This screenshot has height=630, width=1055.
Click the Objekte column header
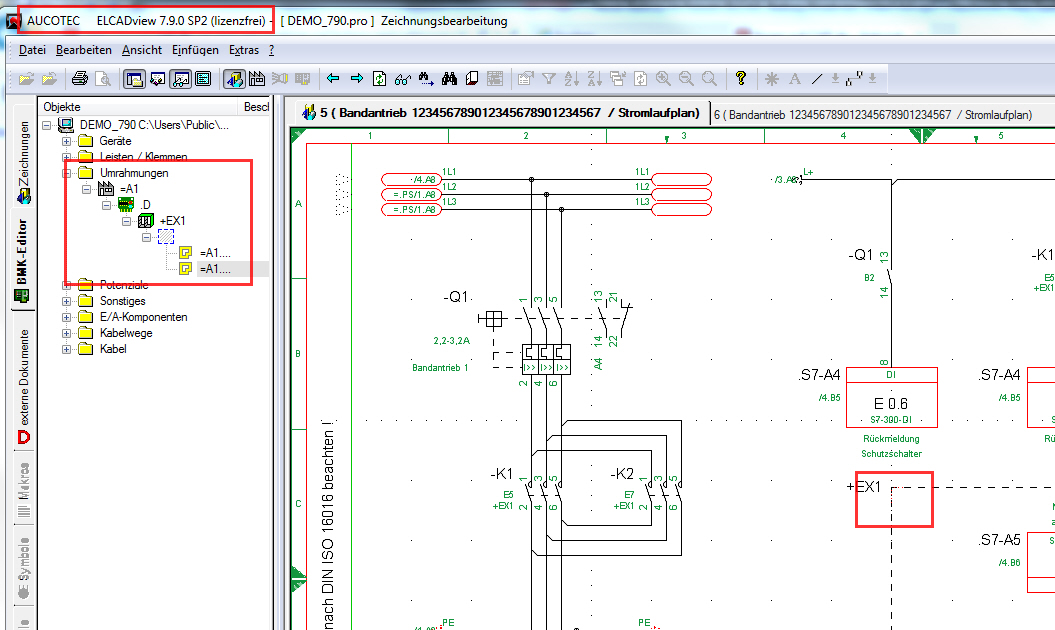pyautogui.click(x=139, y=107)
